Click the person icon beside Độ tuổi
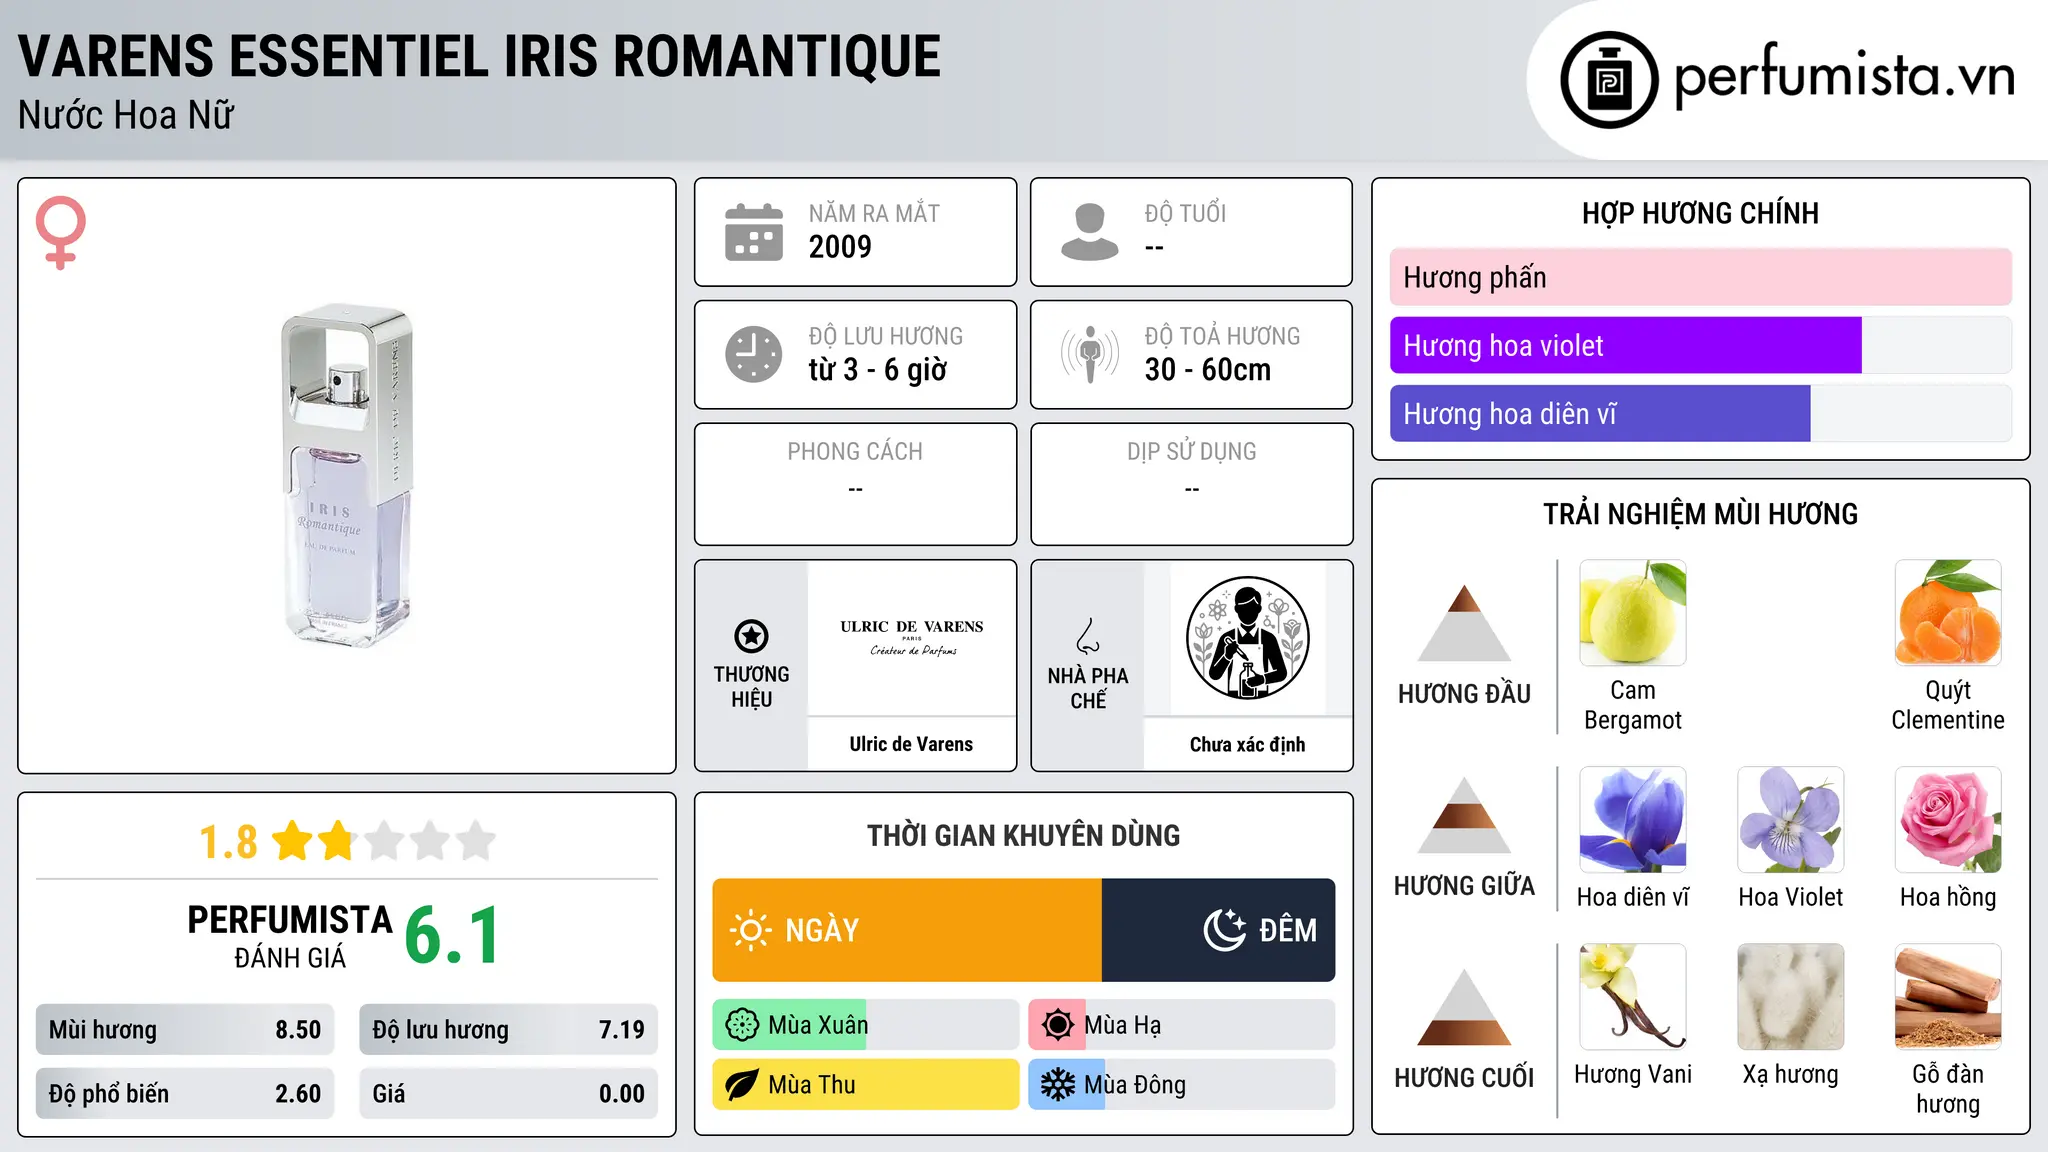Image resolution: width=2048 pixels, height=1152 pixels. 1089,232
